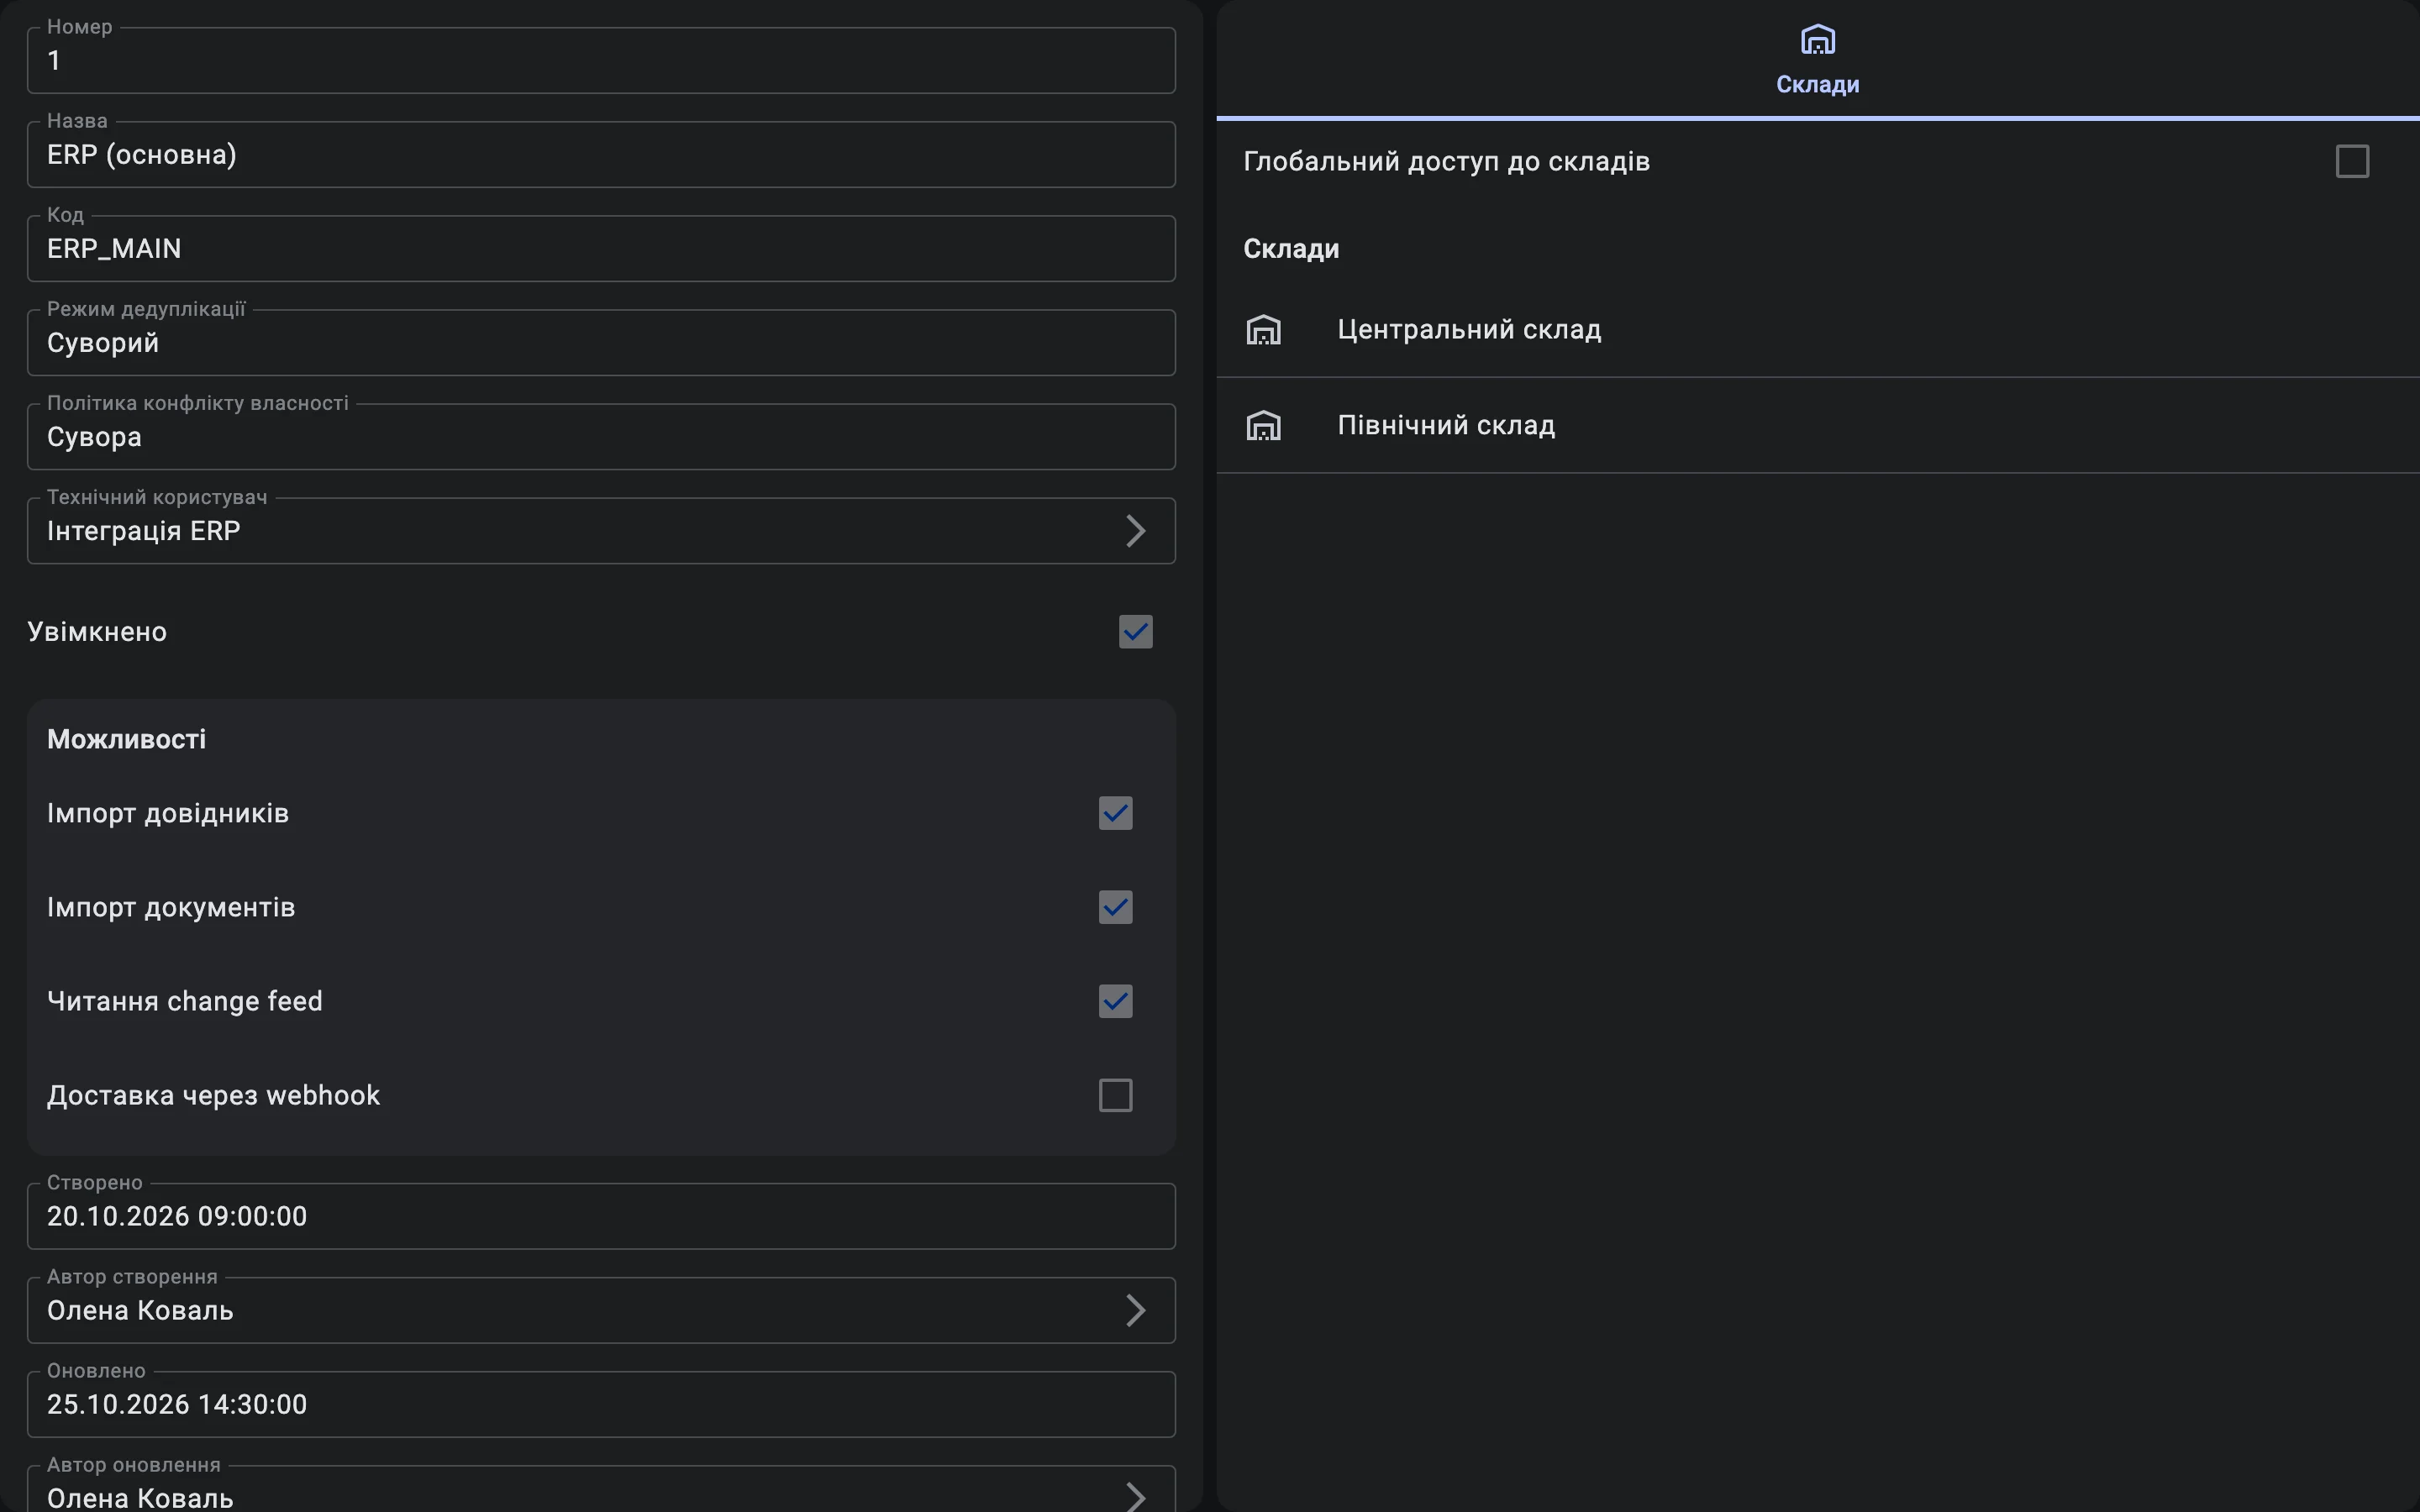Image resolution: width=2420 pixels, height=1512 pixels.
Task: Open Технічний користувач chevron arrow
Action: 1135,531
